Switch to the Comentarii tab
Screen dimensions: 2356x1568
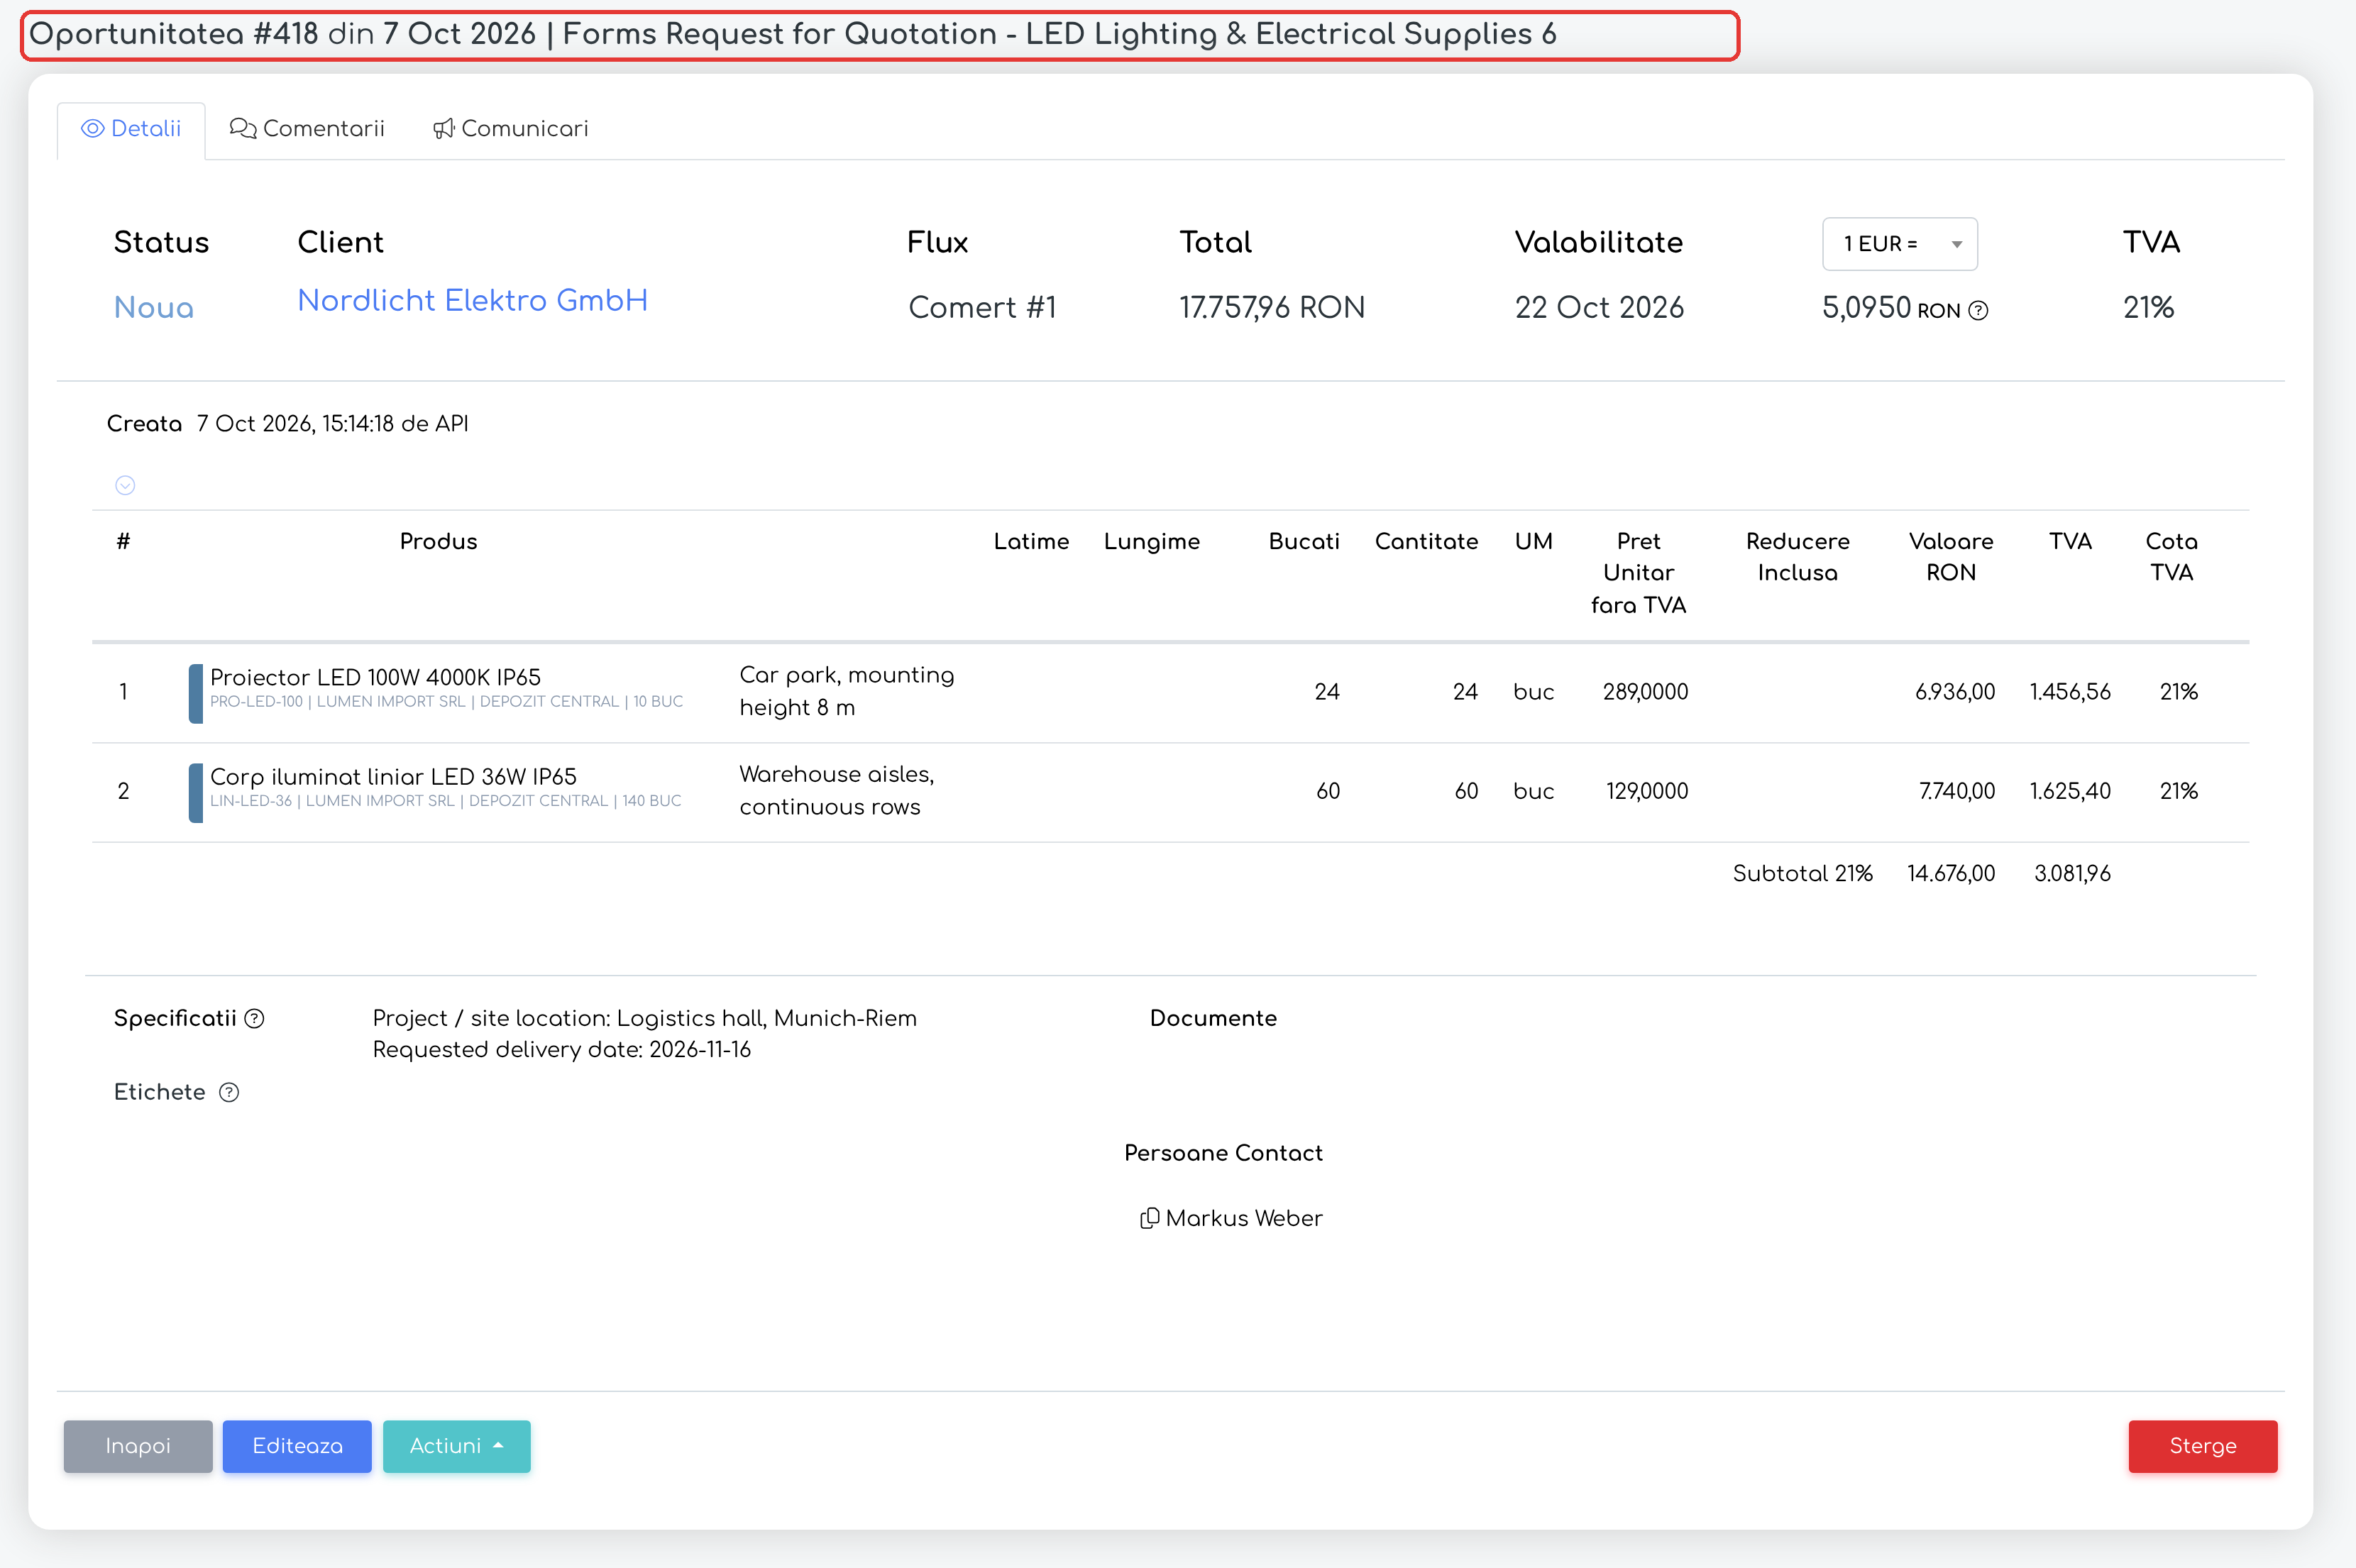point(307,129)
